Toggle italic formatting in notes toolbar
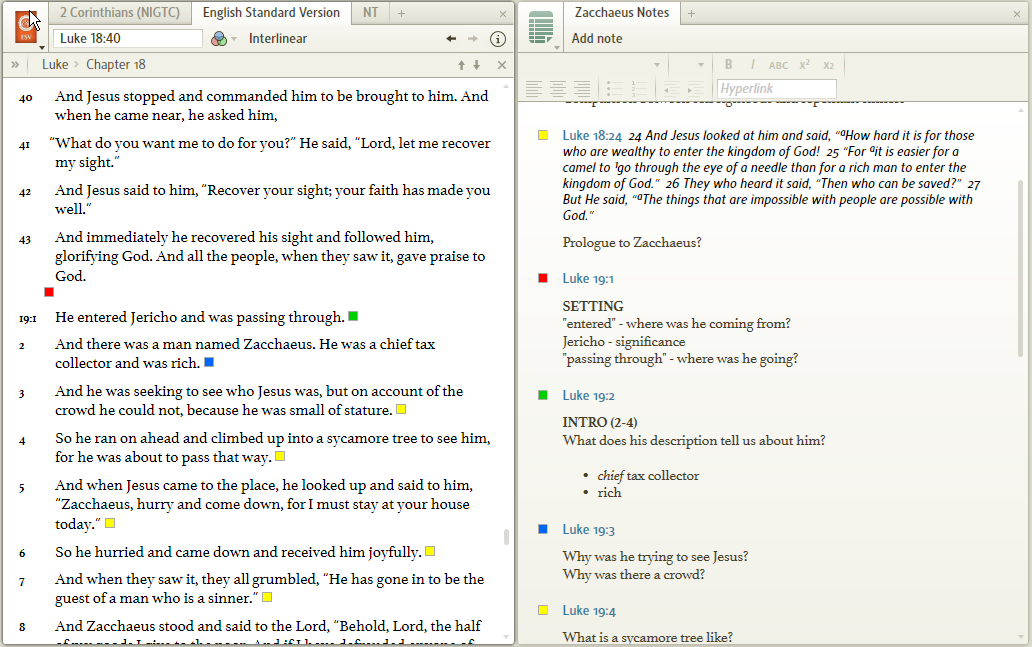This screenshot has width=1032, height=647. tap(752, 65)
